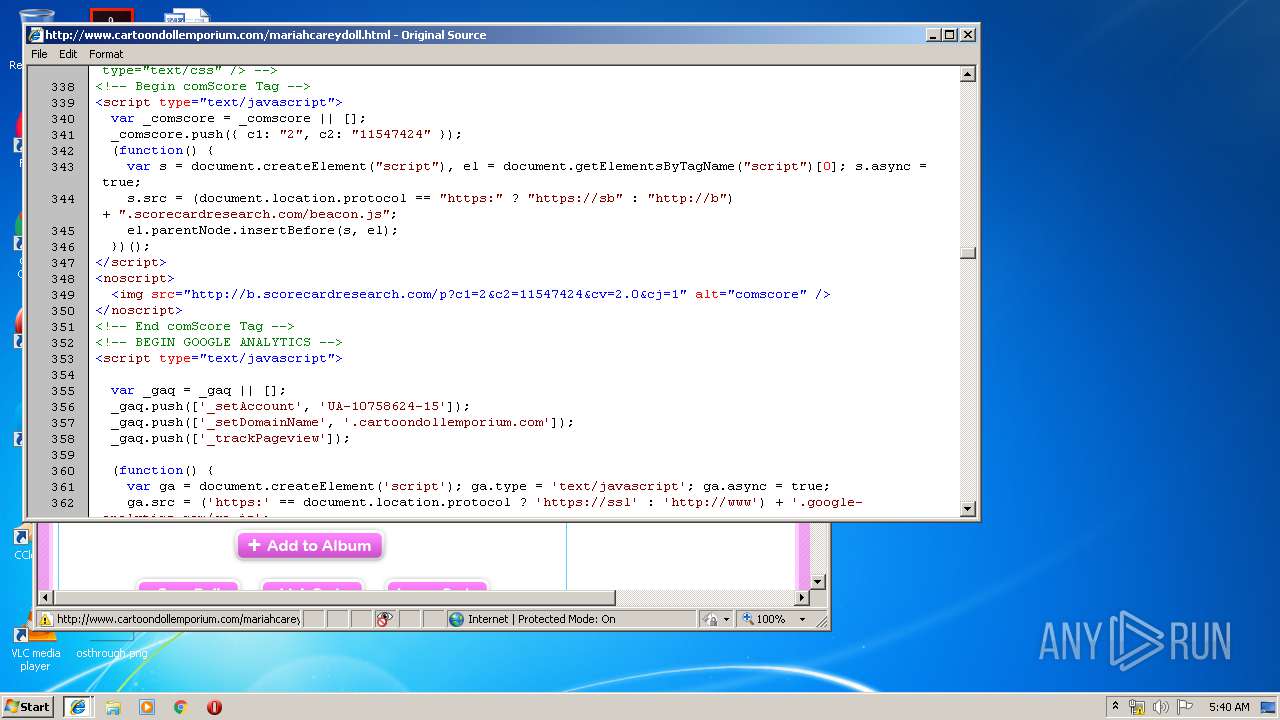Open the Format menu in source viewer
The width and height of the screenshot is (1280, 720).
pyautogui.click(x=106, y=54)
